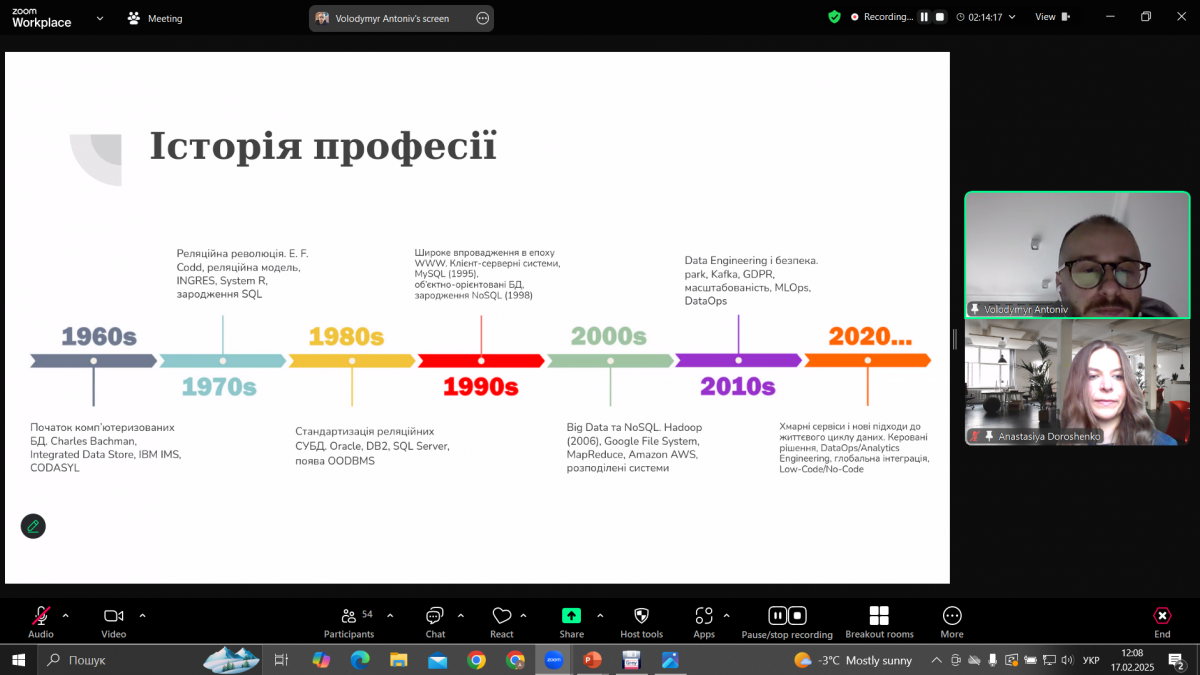Click the annotation pencil icon on slide

tap(33, 526)
